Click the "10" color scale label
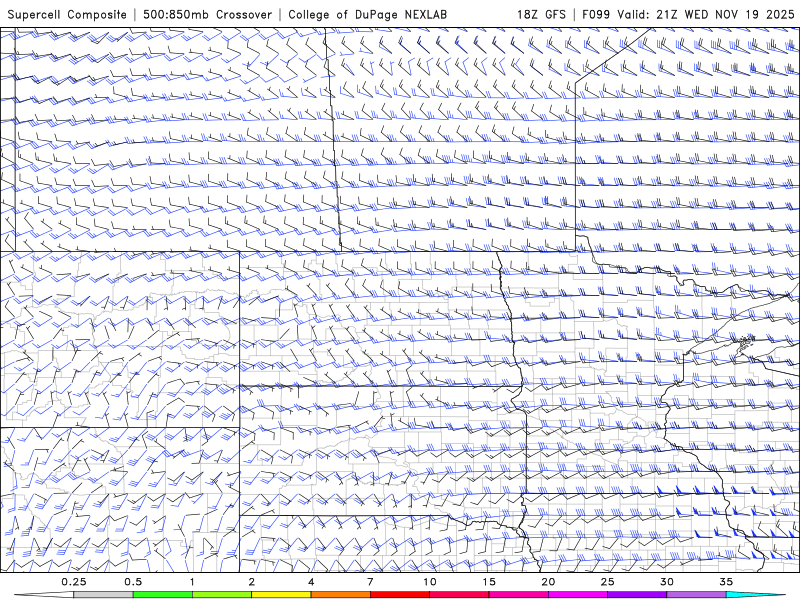 pos(430,582)
